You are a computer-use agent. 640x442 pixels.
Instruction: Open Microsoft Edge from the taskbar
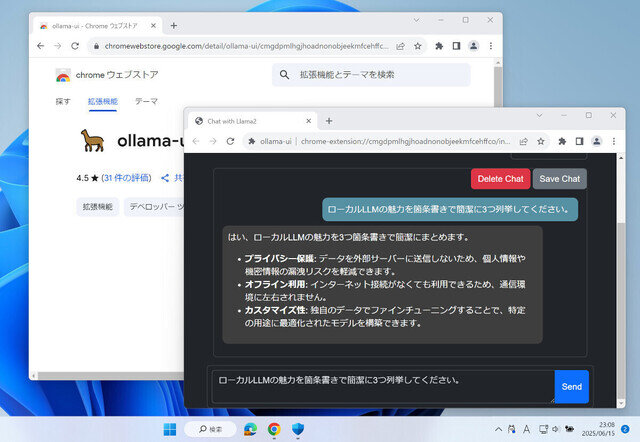click(x=250, y=429)
